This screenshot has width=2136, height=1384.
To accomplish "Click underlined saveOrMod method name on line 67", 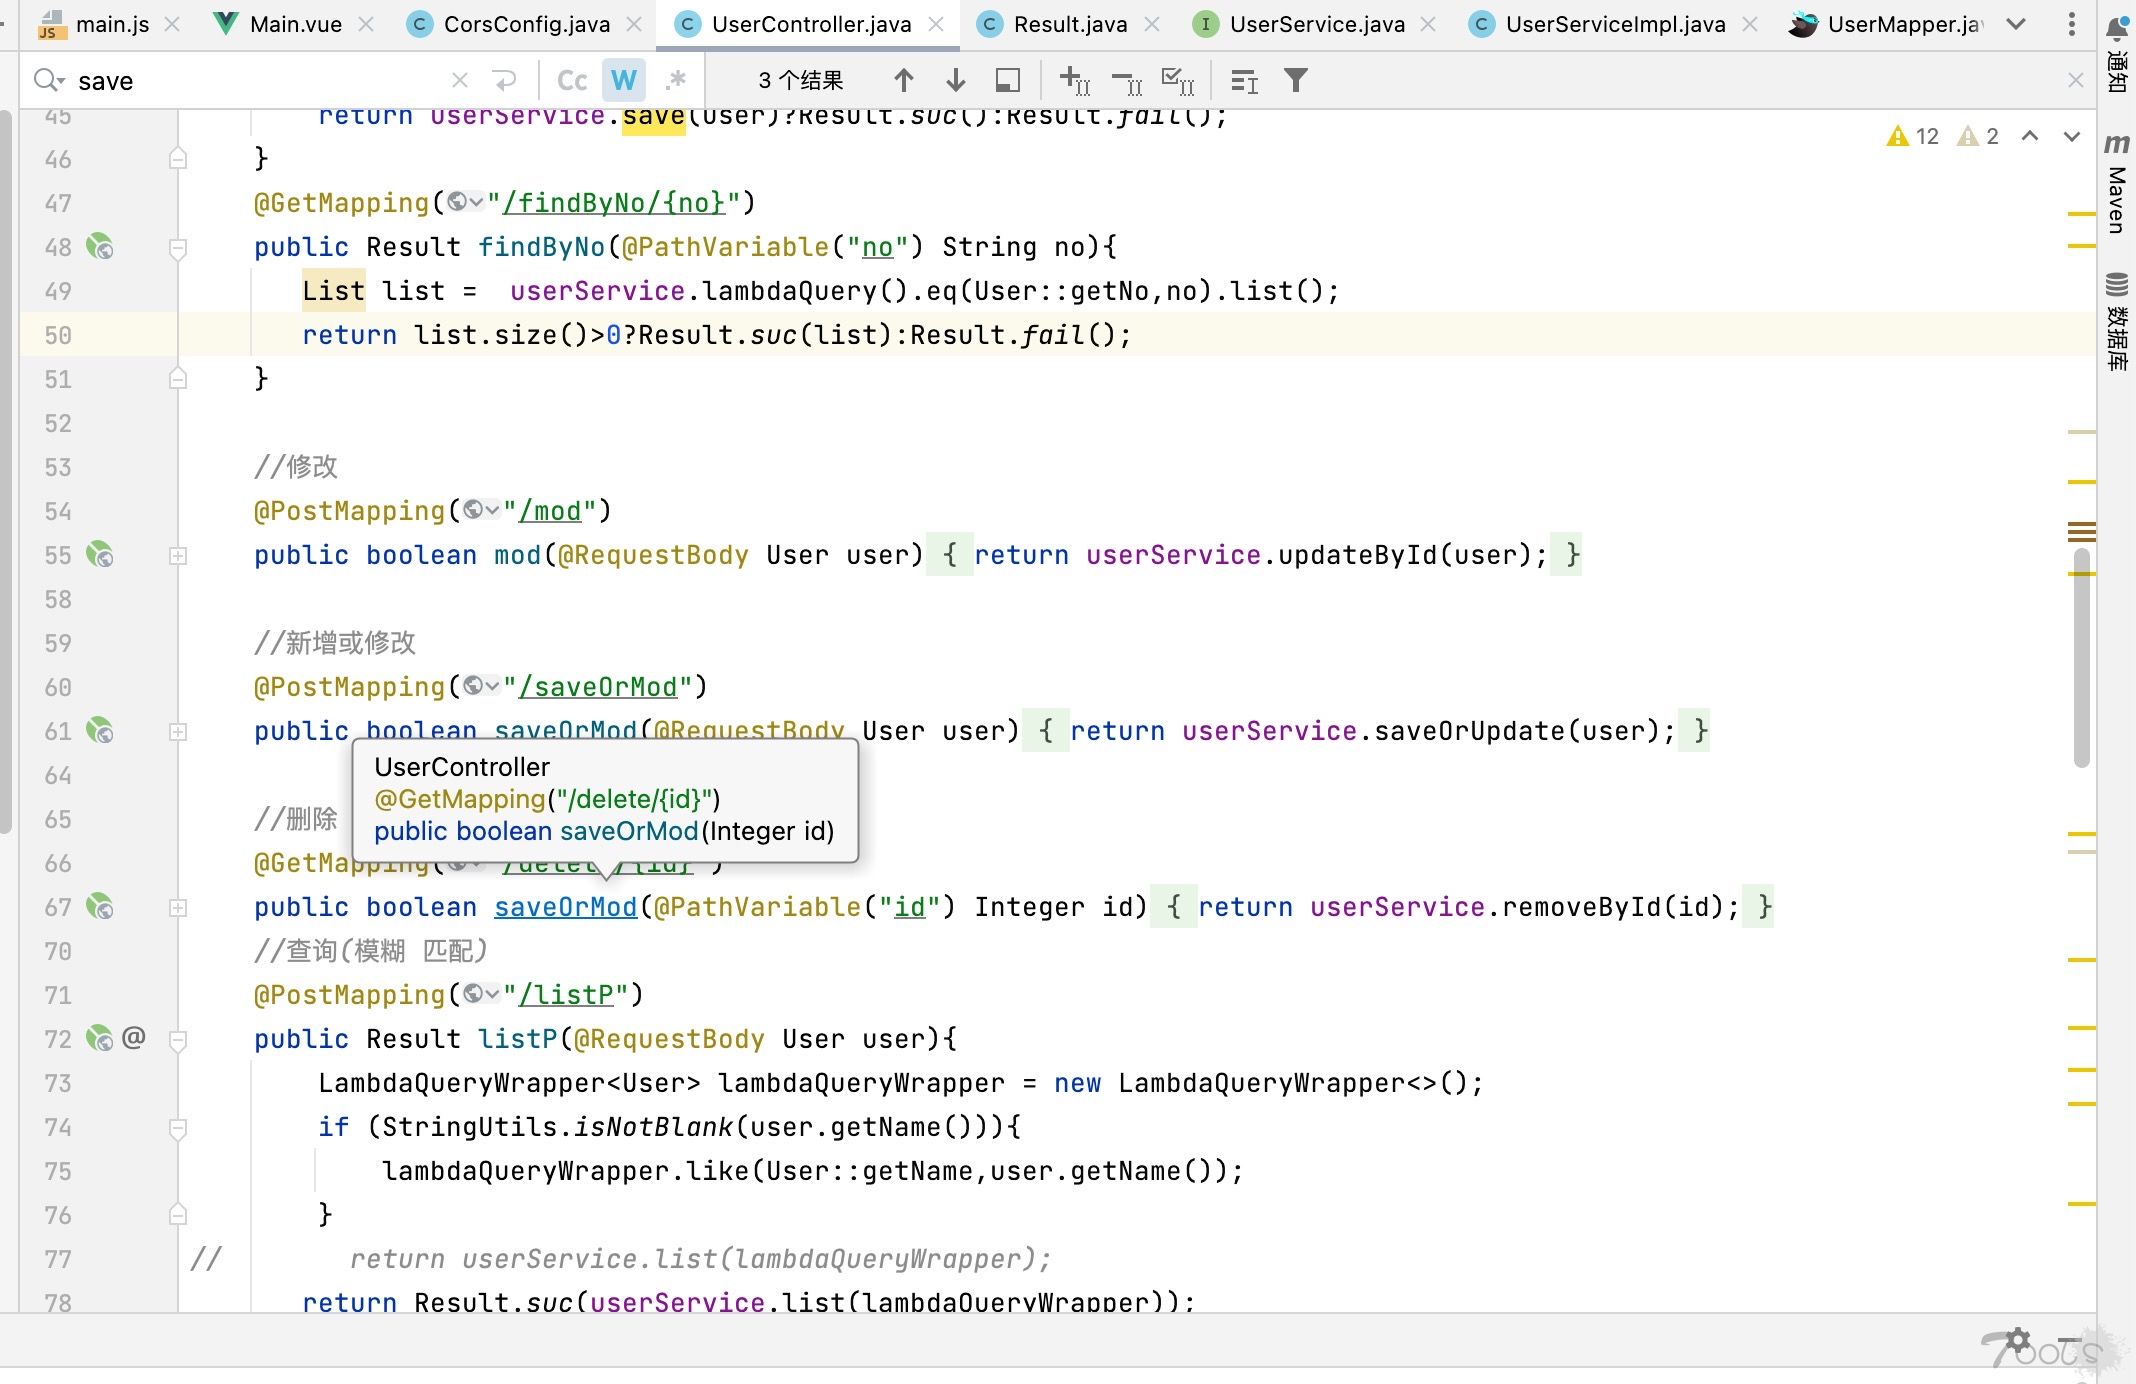I will (x=566, y=907).
